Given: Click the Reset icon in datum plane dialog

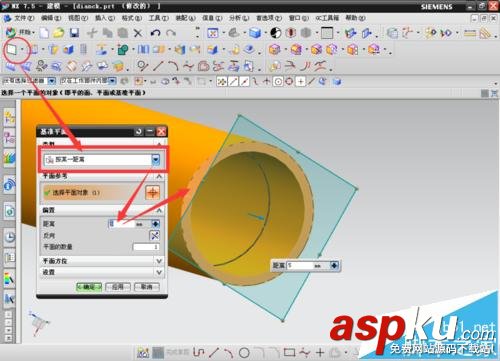Looking at the screenshot, I should [x=139, y=132].
